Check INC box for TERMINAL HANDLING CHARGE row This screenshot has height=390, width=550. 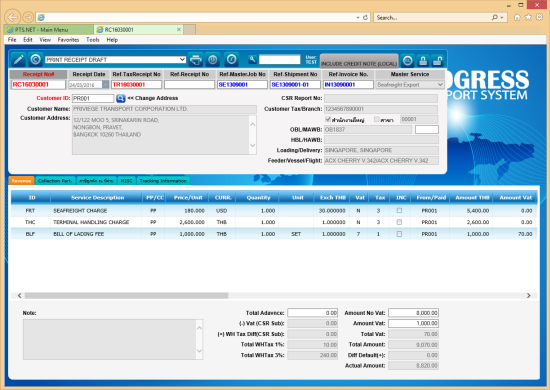click(x=399, y=222)
